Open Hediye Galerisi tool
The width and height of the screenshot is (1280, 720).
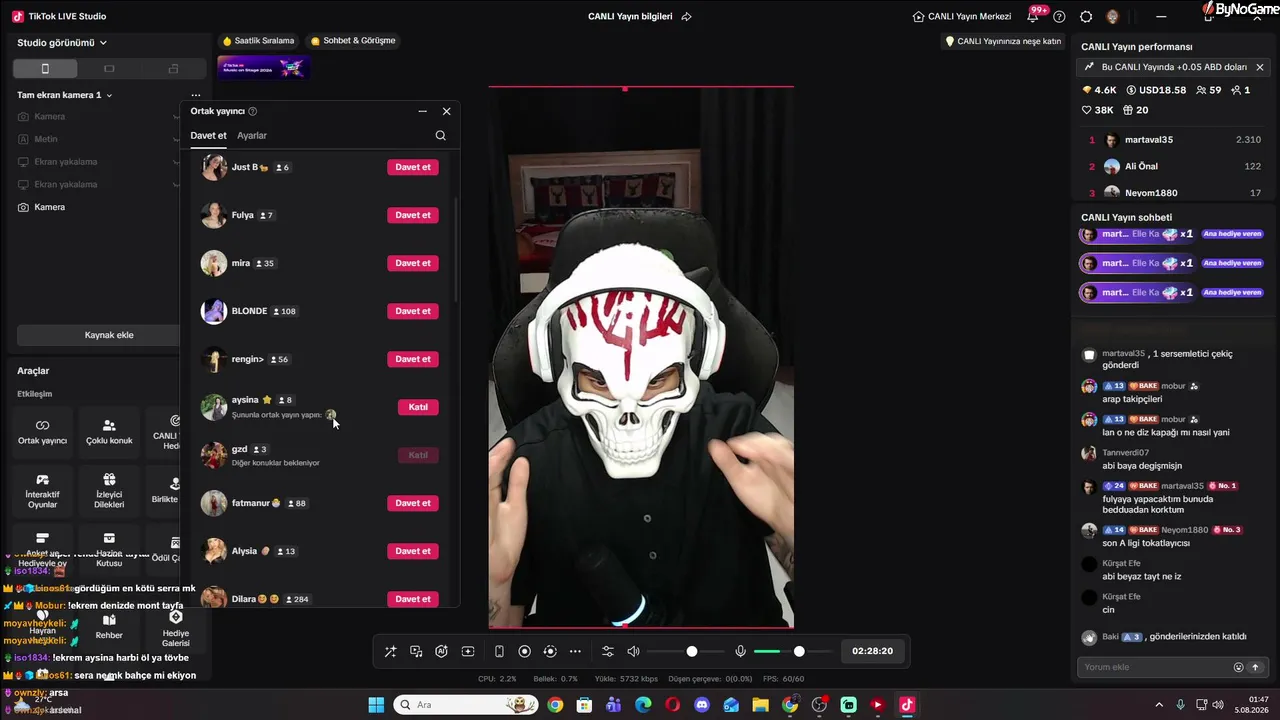175,627
